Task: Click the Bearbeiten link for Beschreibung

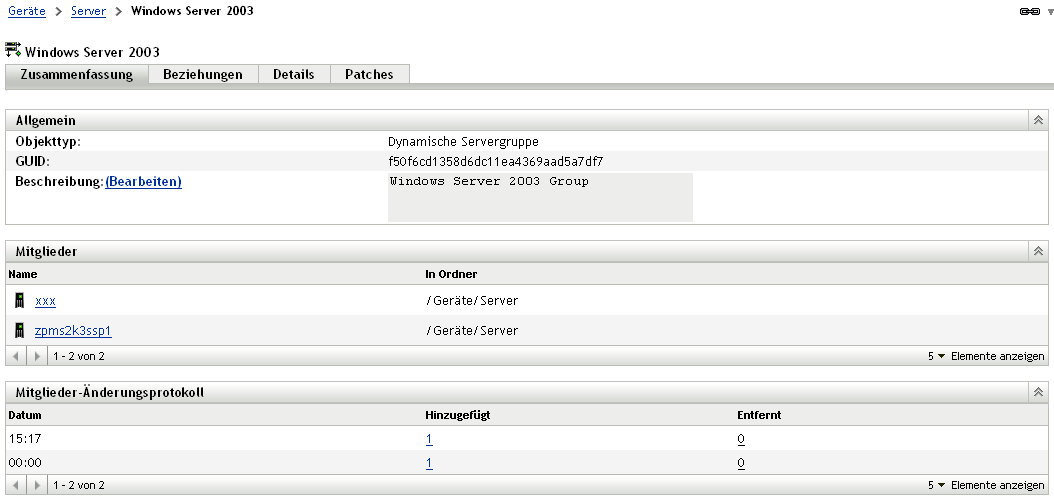Action: (x=143, y=182)
